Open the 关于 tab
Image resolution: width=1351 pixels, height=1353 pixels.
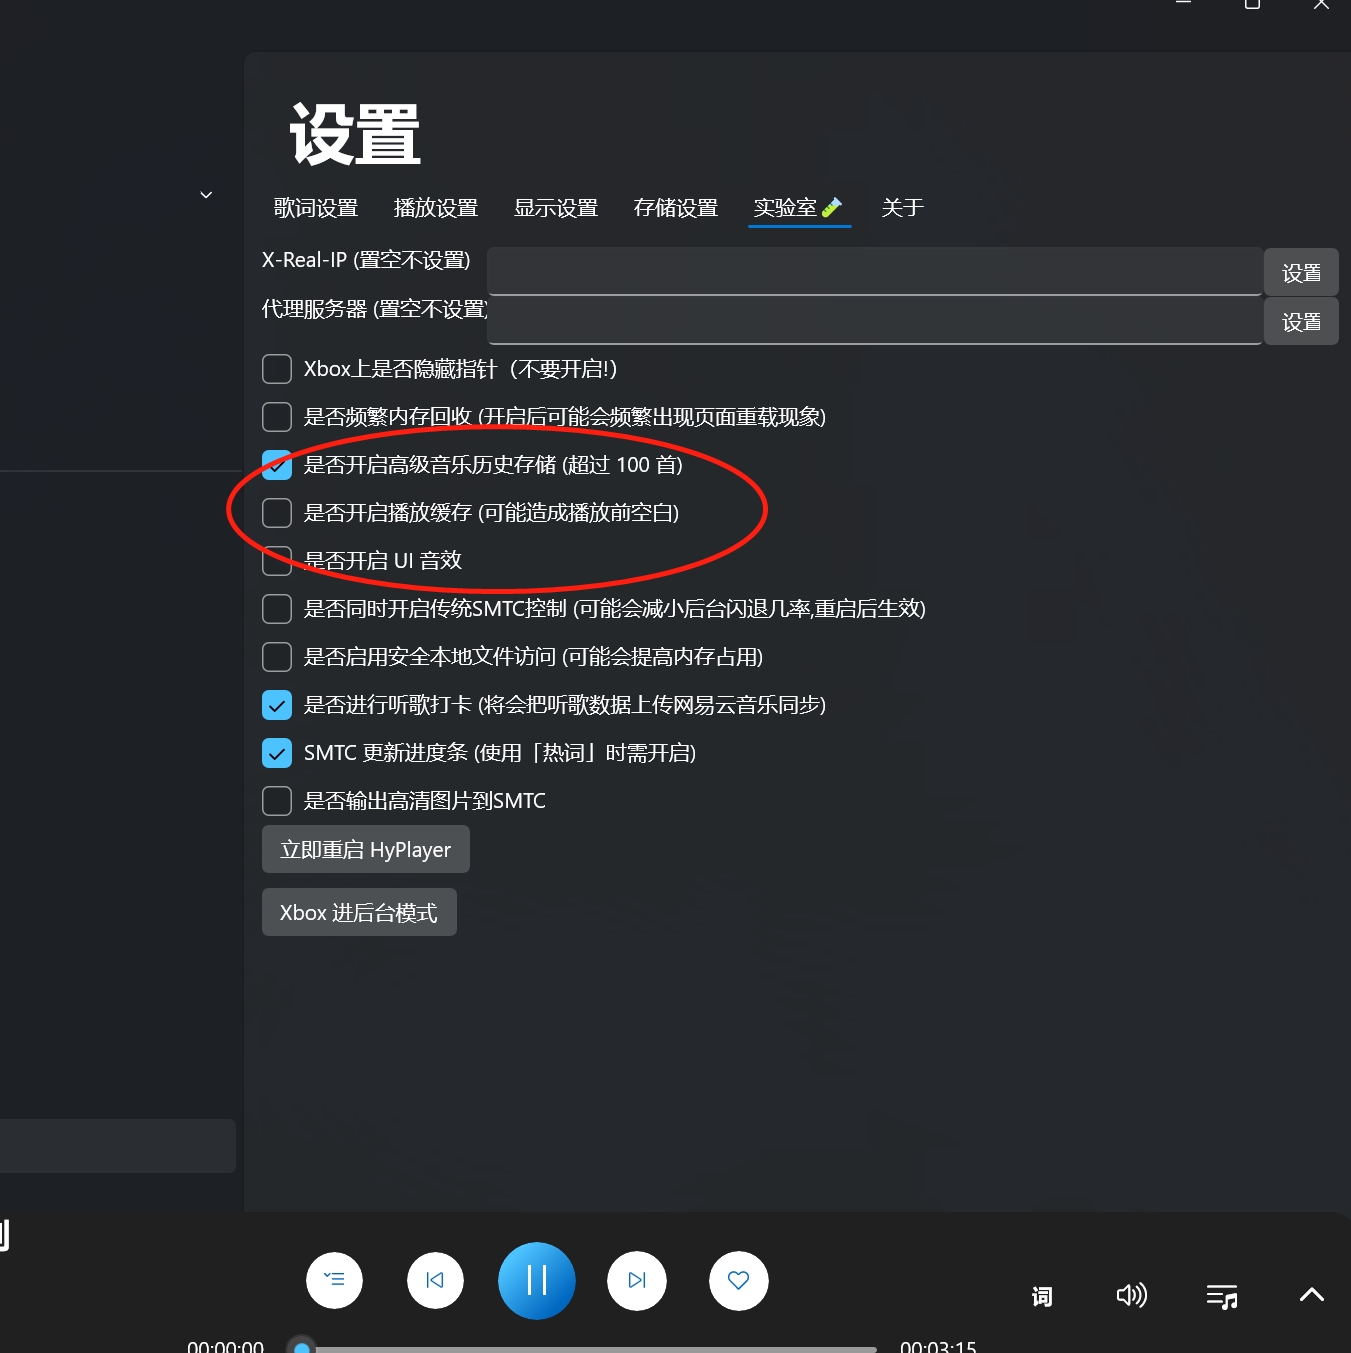pos(902,208)
